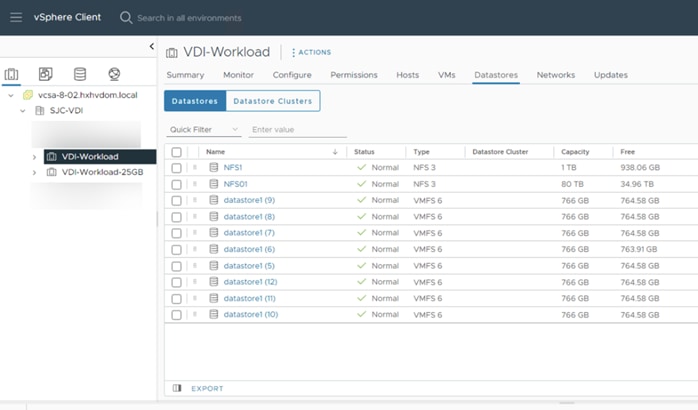Select VDI-Workload-25GB in the tree
Image resolution: width=698 pixels, height=410 pixels.
point(102,172)
